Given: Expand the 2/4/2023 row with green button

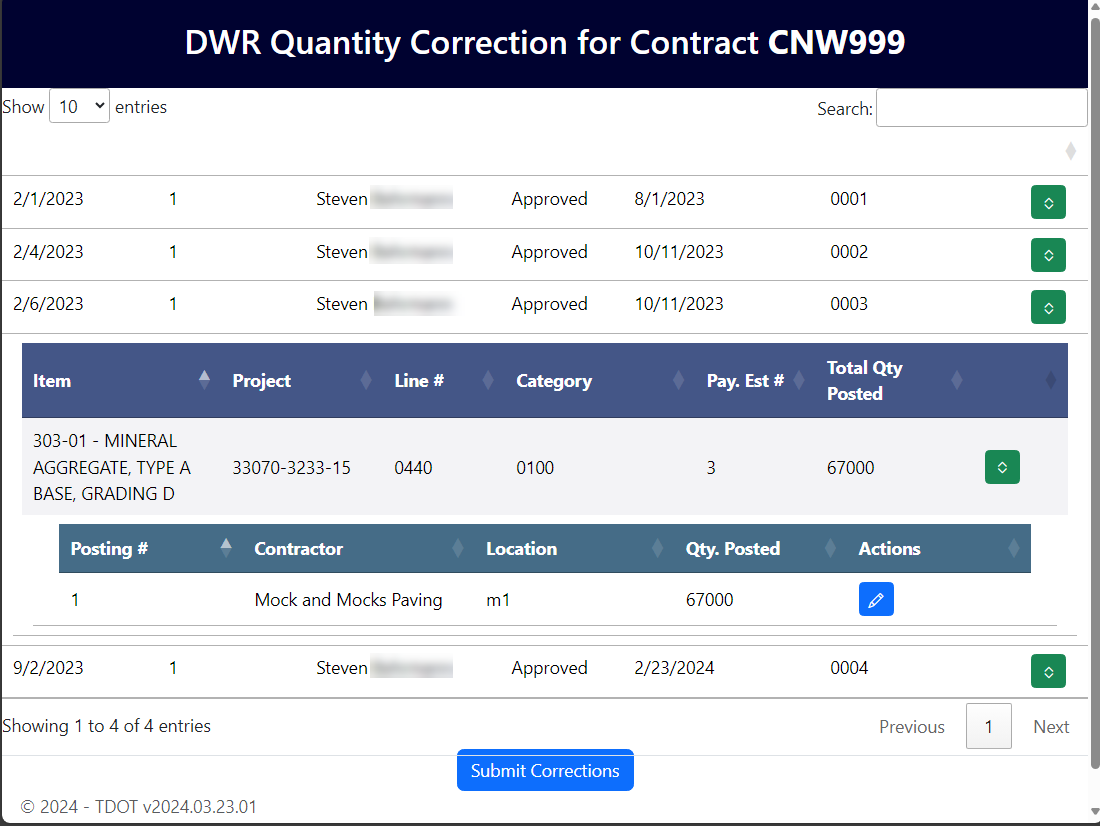Looking at the screenshot, I should point(1048,255).
